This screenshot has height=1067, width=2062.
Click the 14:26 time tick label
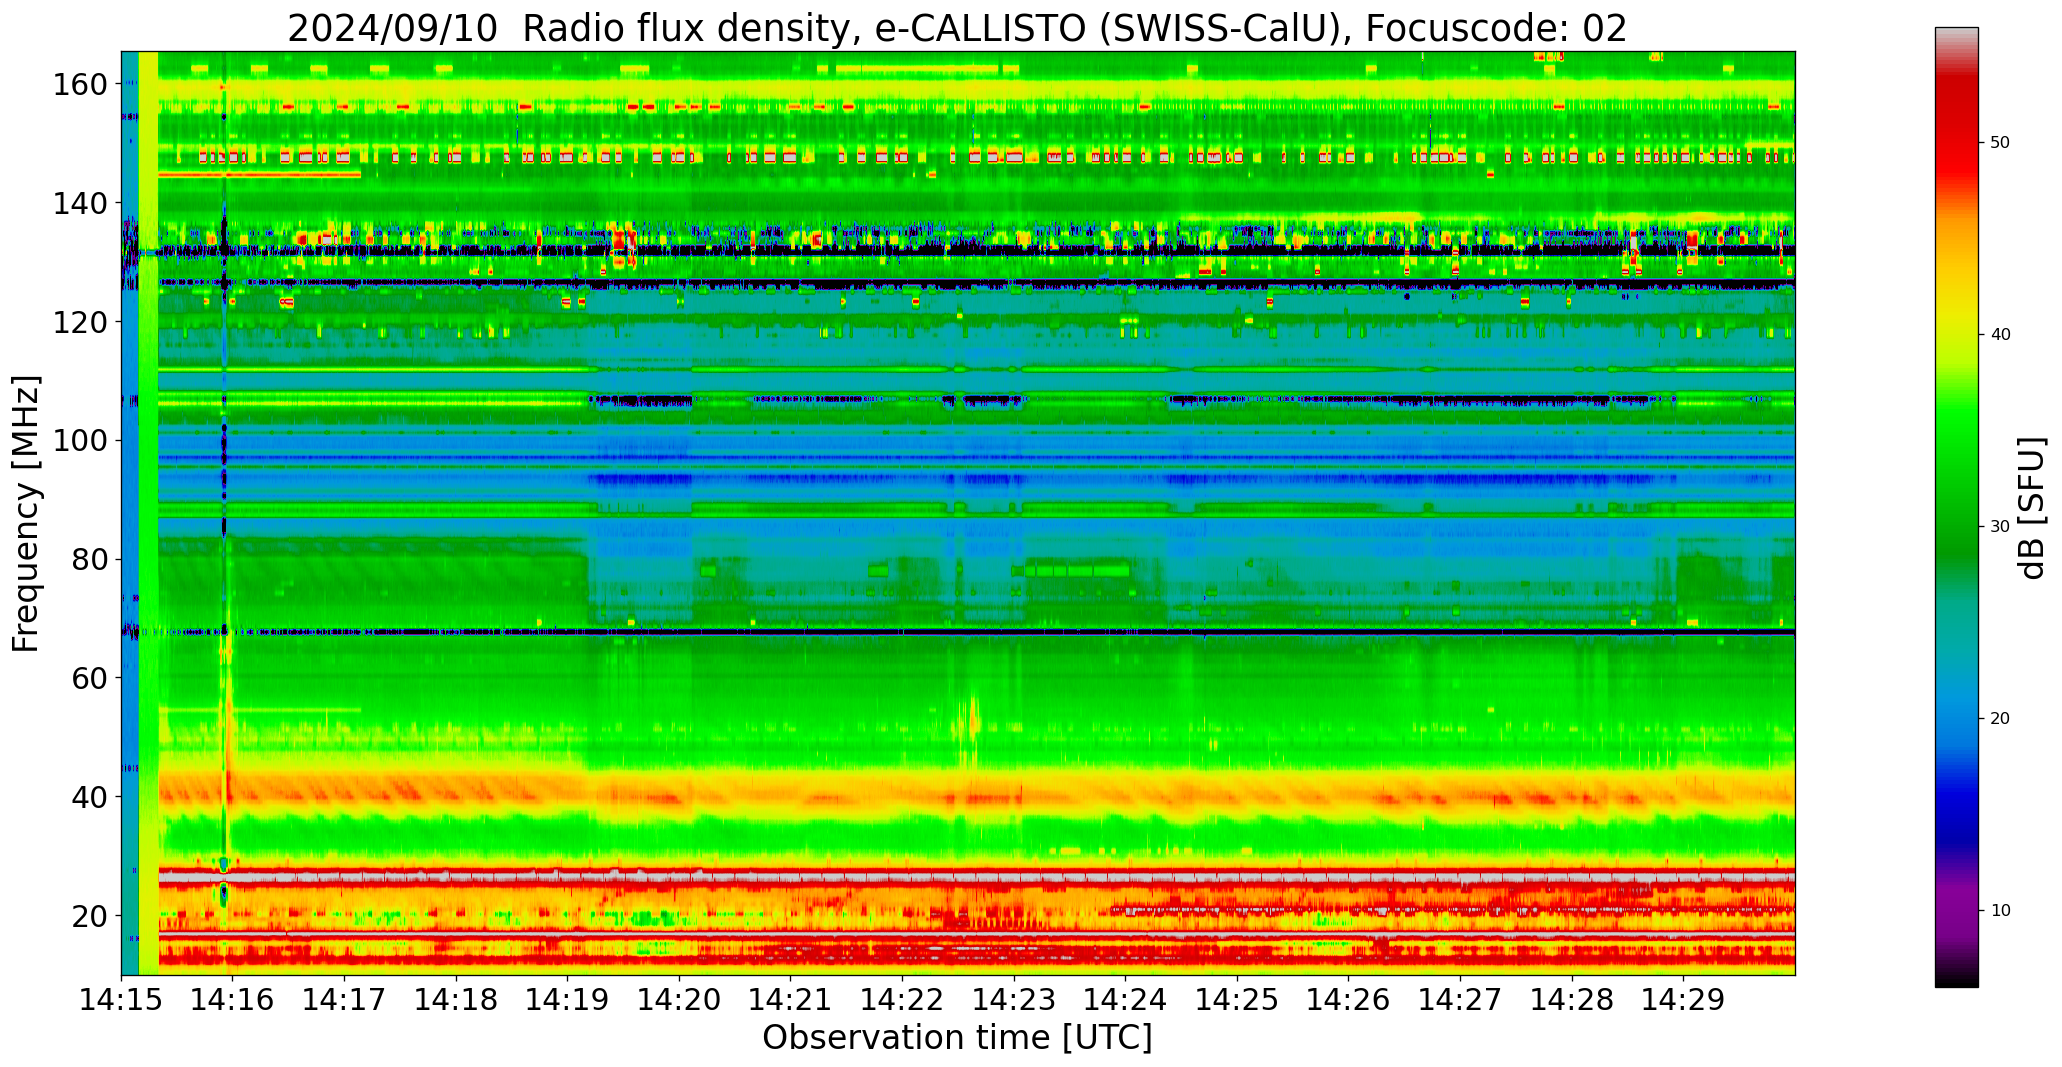click(1348, 999)
